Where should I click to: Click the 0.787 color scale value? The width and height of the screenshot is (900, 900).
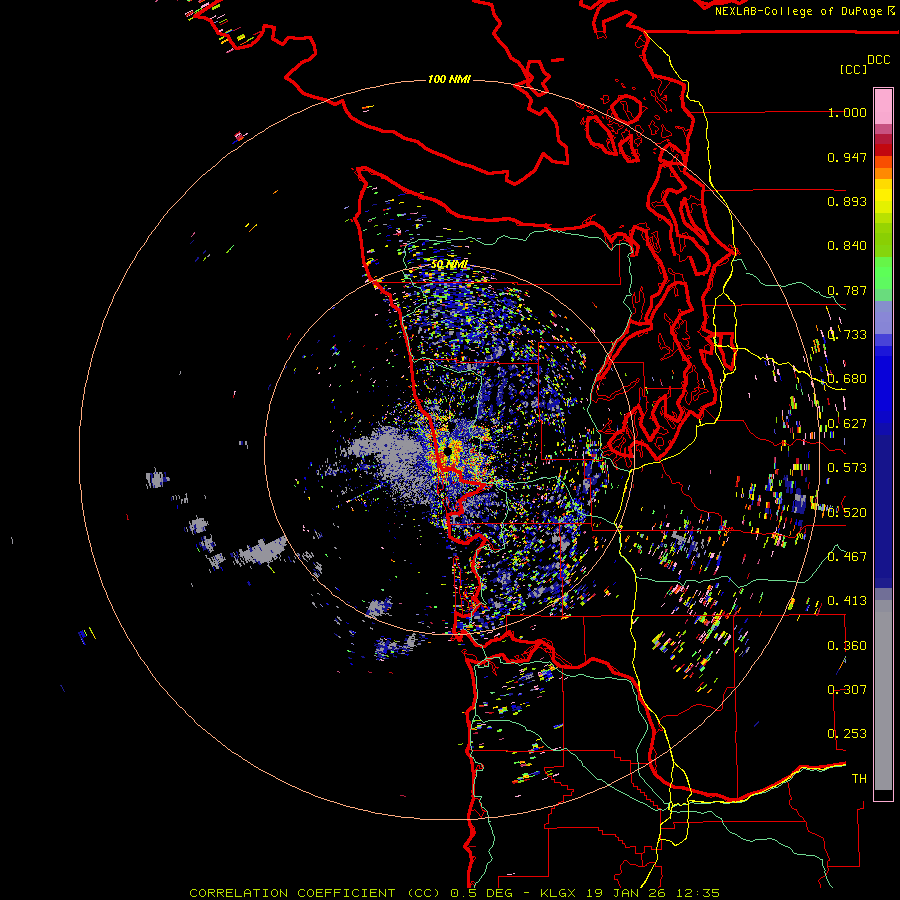[x=847, y=290]
